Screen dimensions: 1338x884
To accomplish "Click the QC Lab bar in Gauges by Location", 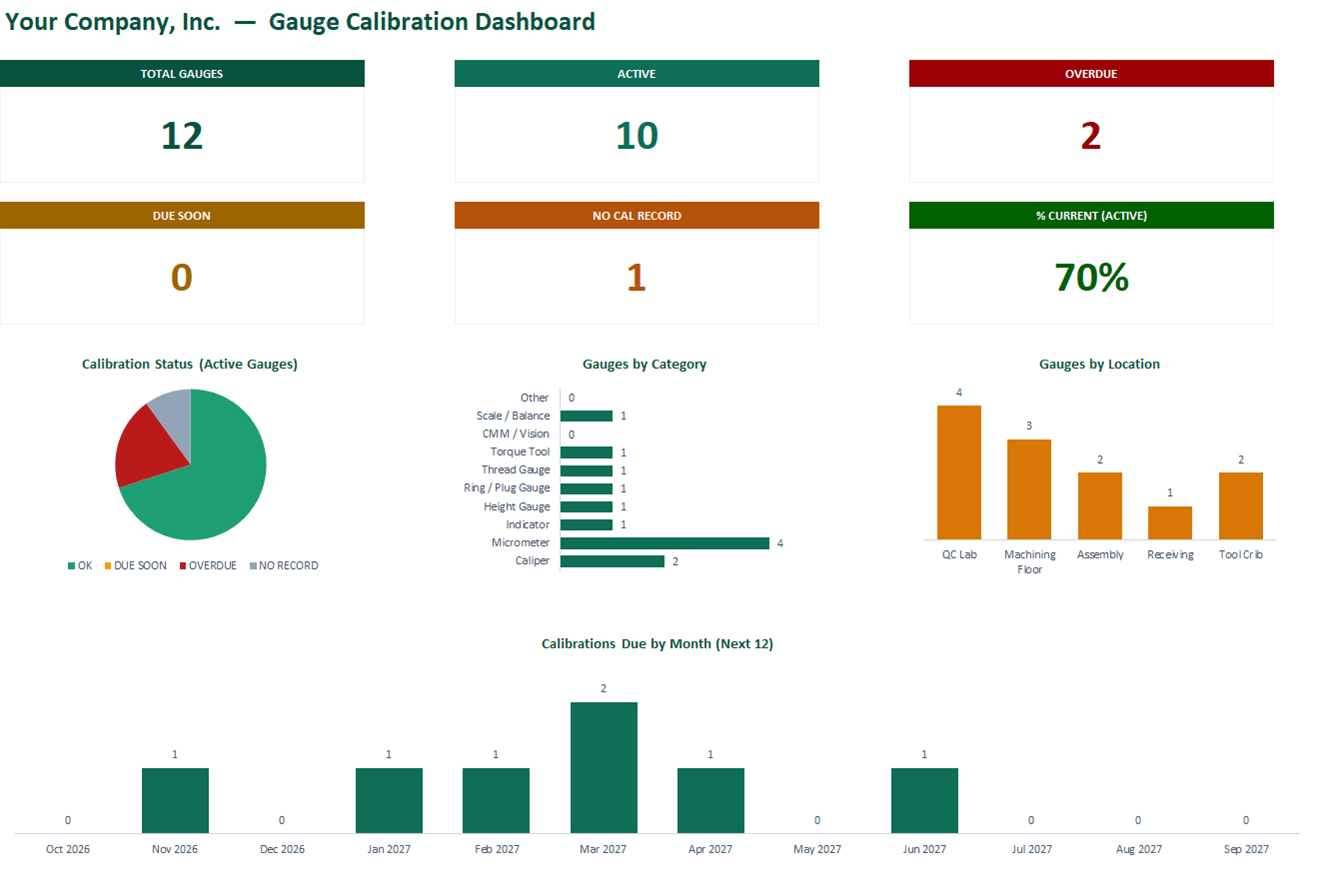I will pos(959,472).
